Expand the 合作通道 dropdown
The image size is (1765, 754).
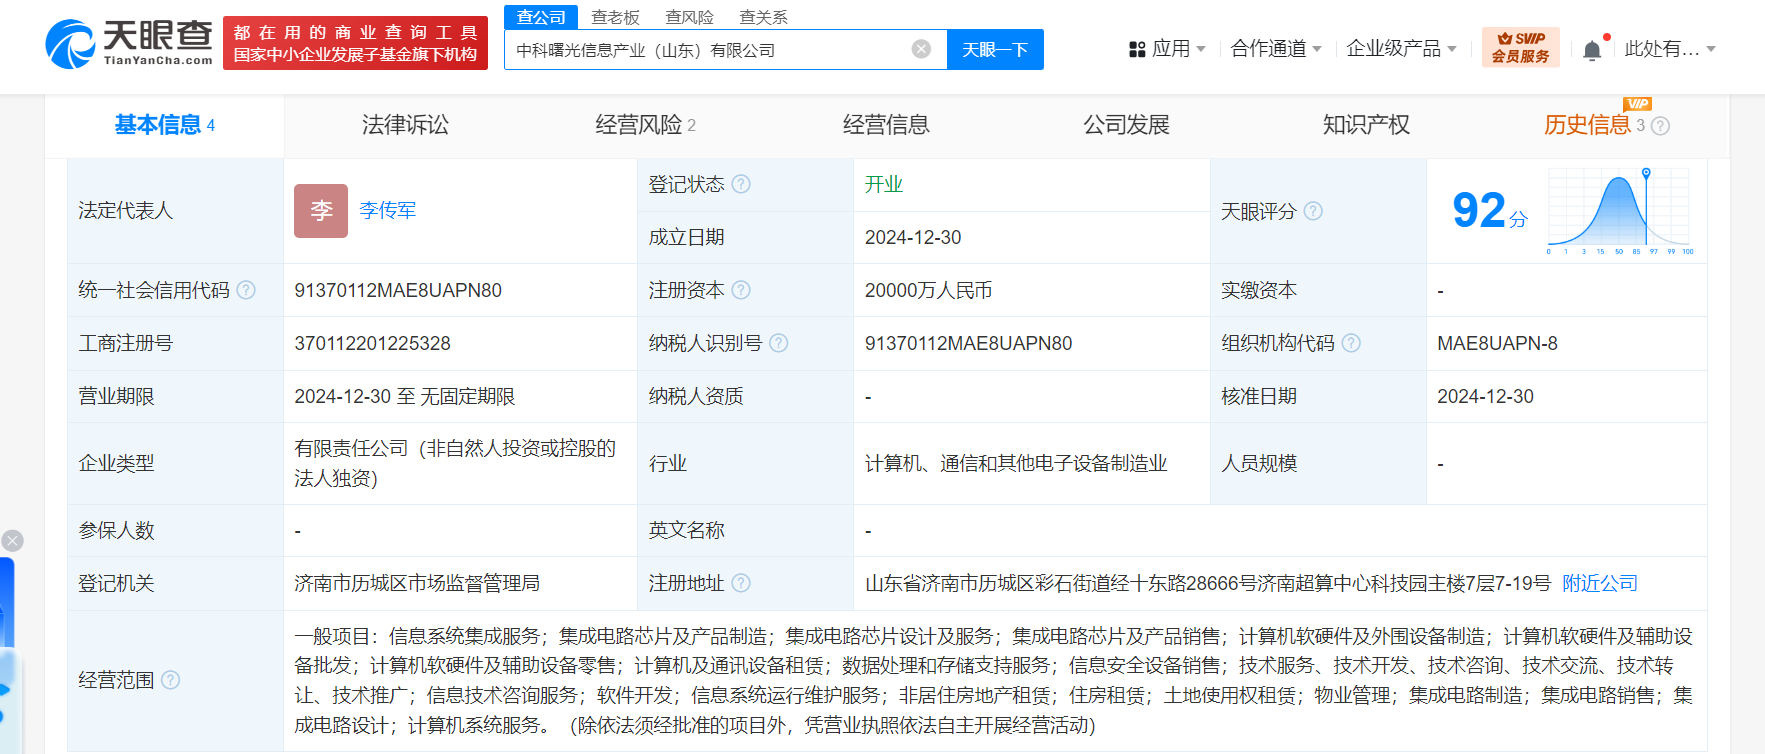pyautogui.click(x=1276, y=49)
